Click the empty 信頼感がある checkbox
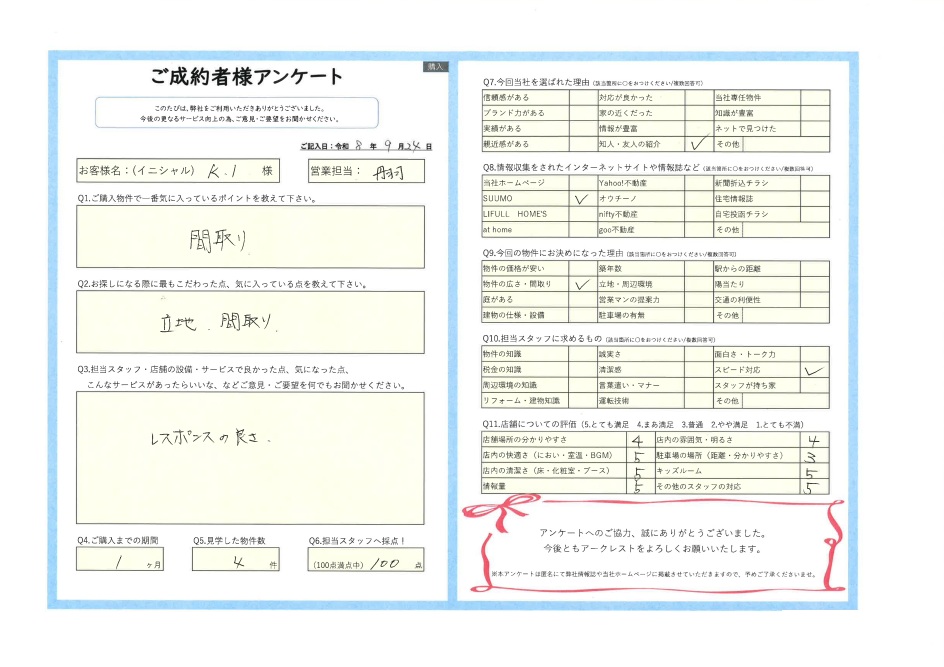The height and width of the screenshot is (667, 944). pyautogui.click(x=582, y=98)
